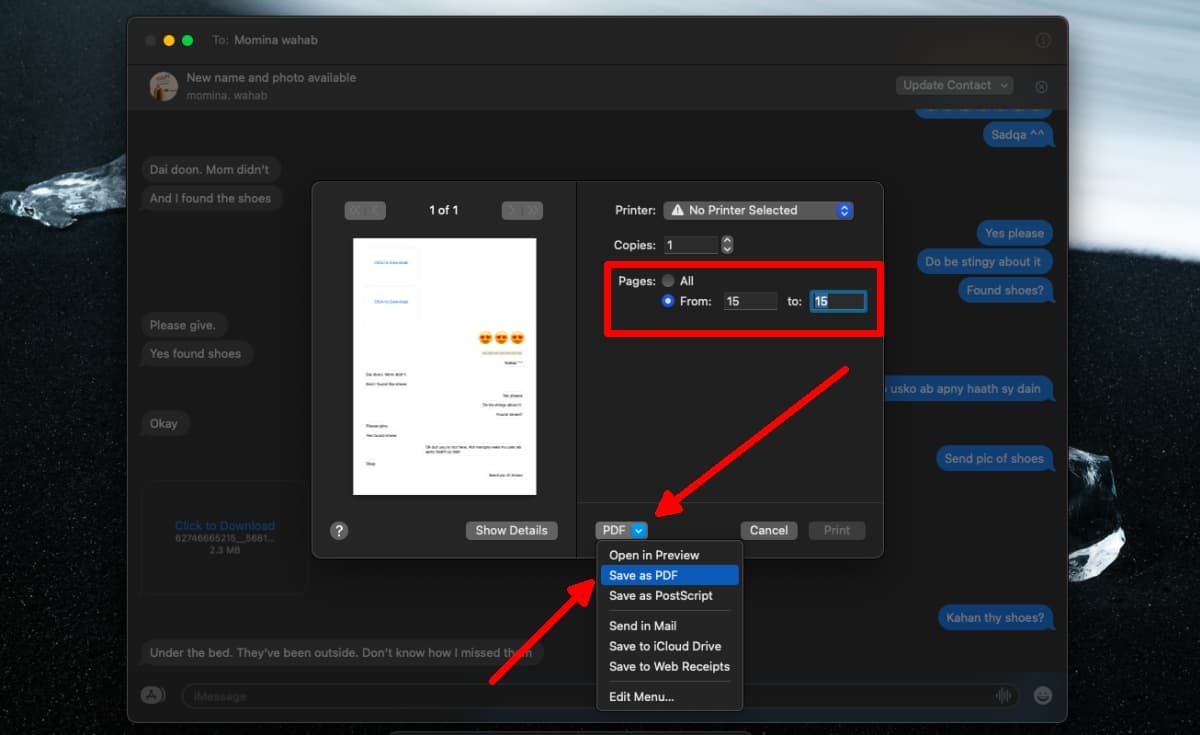Open the emoji picker in message bar
This screenshot has height=735, width=1200.
click(x=1043, y=696)
